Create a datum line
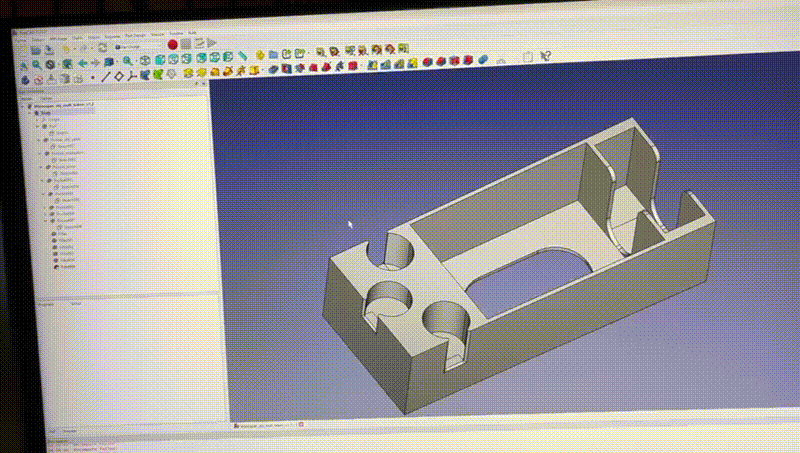The image size is (800, 453). point(105,77)
